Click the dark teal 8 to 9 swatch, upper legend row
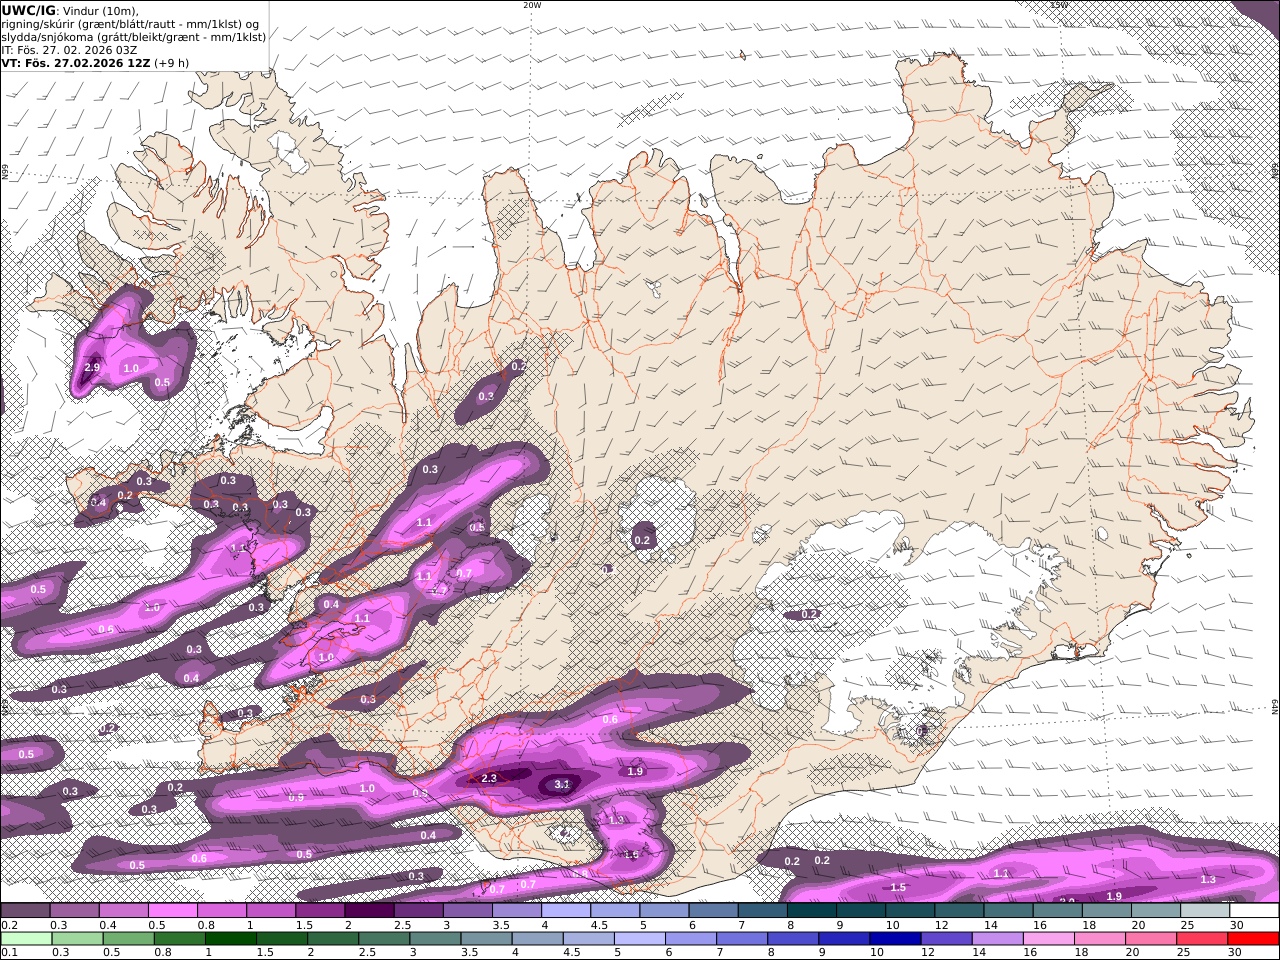This screenshot has width=1280, height=960. click(x=812, y=911)
